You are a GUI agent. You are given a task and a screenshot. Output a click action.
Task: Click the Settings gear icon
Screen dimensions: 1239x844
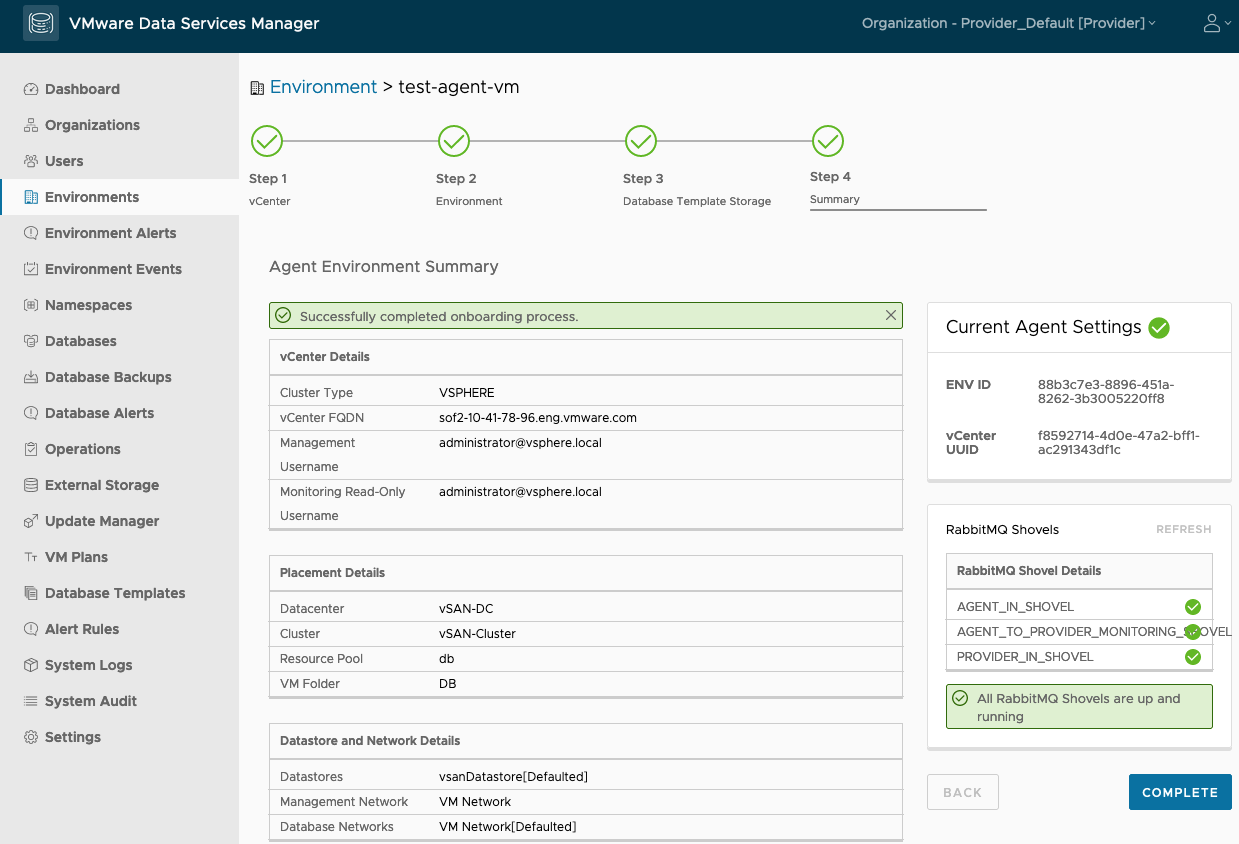click(x=31, y=737)
